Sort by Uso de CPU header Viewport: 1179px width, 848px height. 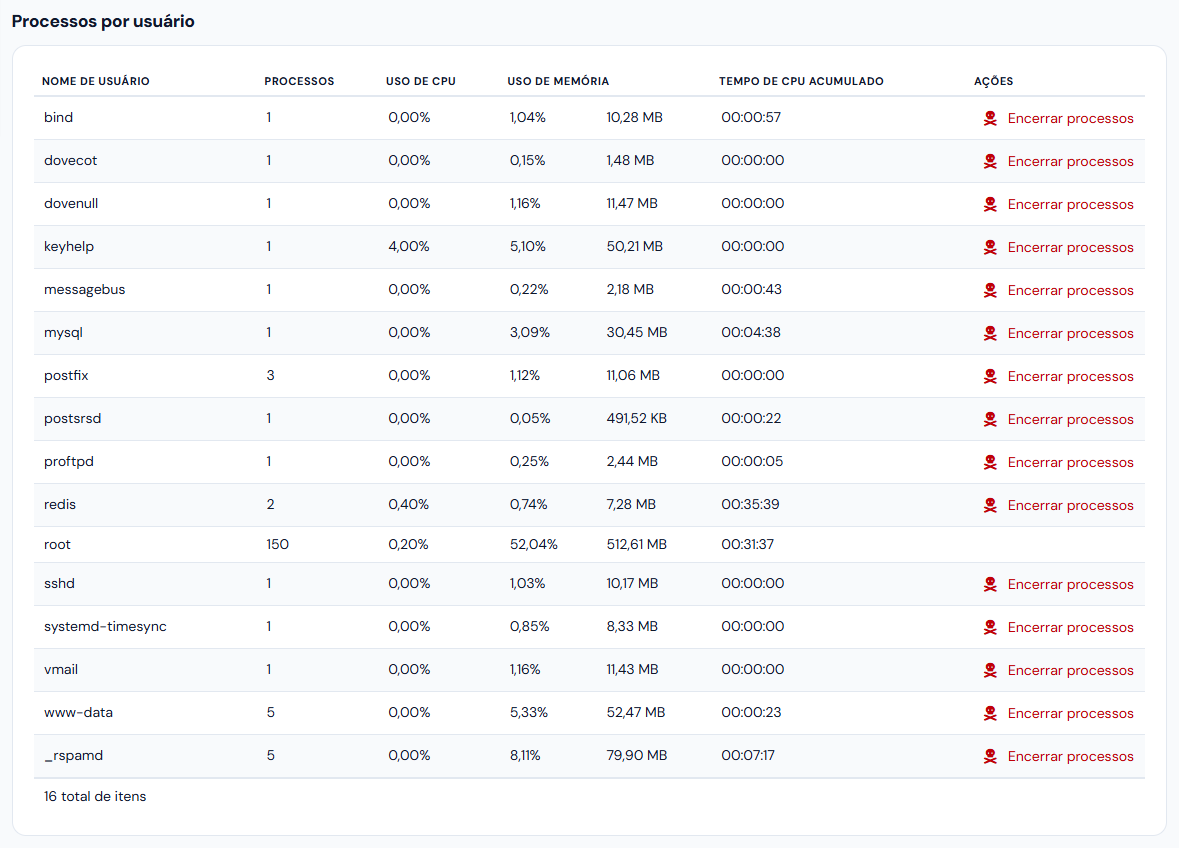point(420,81)
